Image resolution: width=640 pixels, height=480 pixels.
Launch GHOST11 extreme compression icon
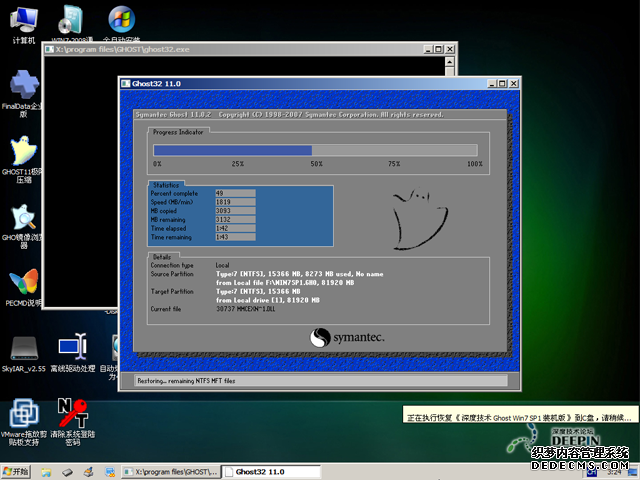24,159
